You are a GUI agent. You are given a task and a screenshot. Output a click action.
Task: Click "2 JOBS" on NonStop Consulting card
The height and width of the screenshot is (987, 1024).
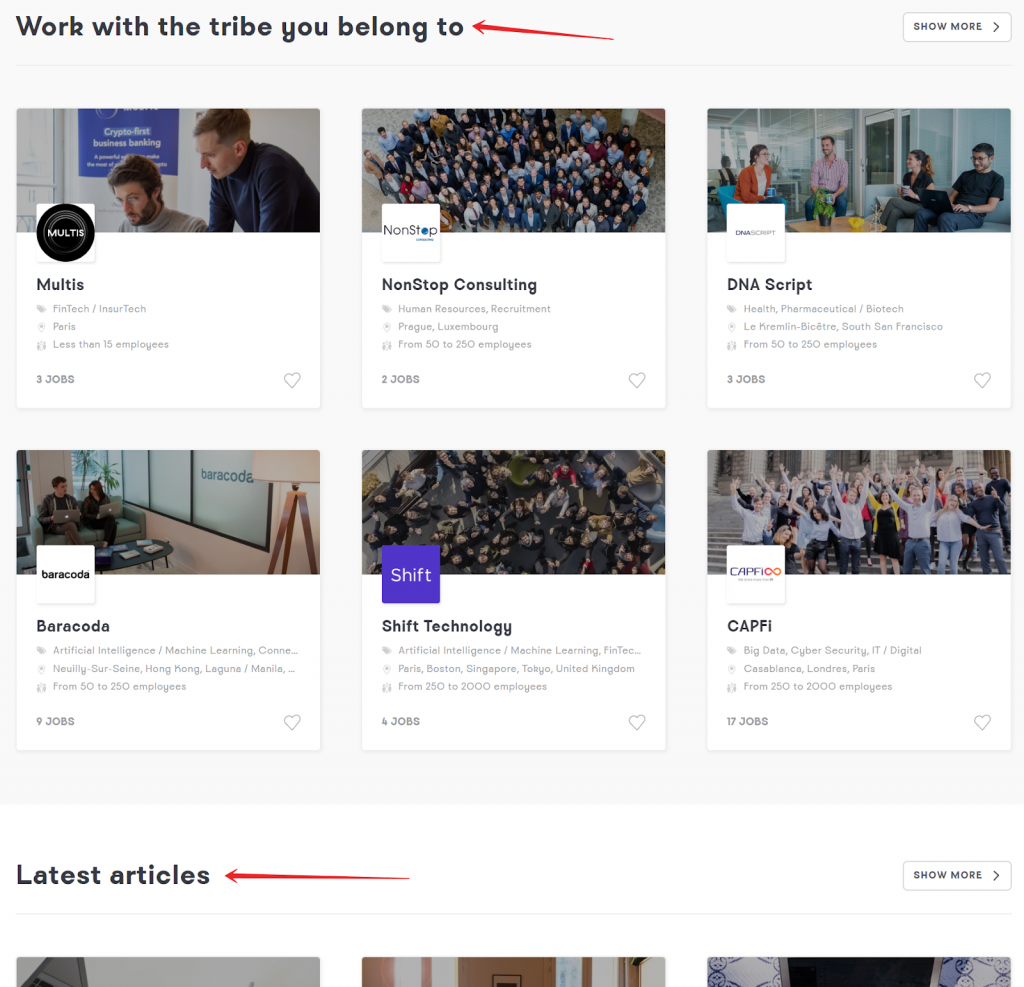400,380
